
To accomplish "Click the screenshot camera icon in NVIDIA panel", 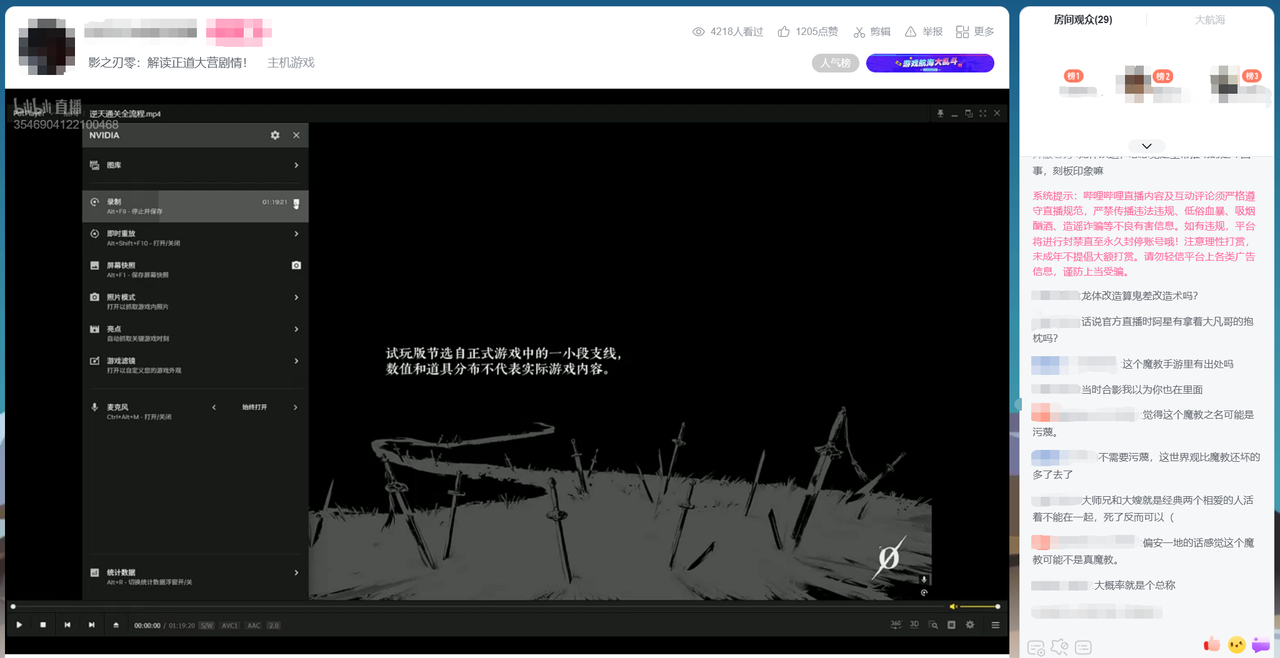I will coord(295,265).
